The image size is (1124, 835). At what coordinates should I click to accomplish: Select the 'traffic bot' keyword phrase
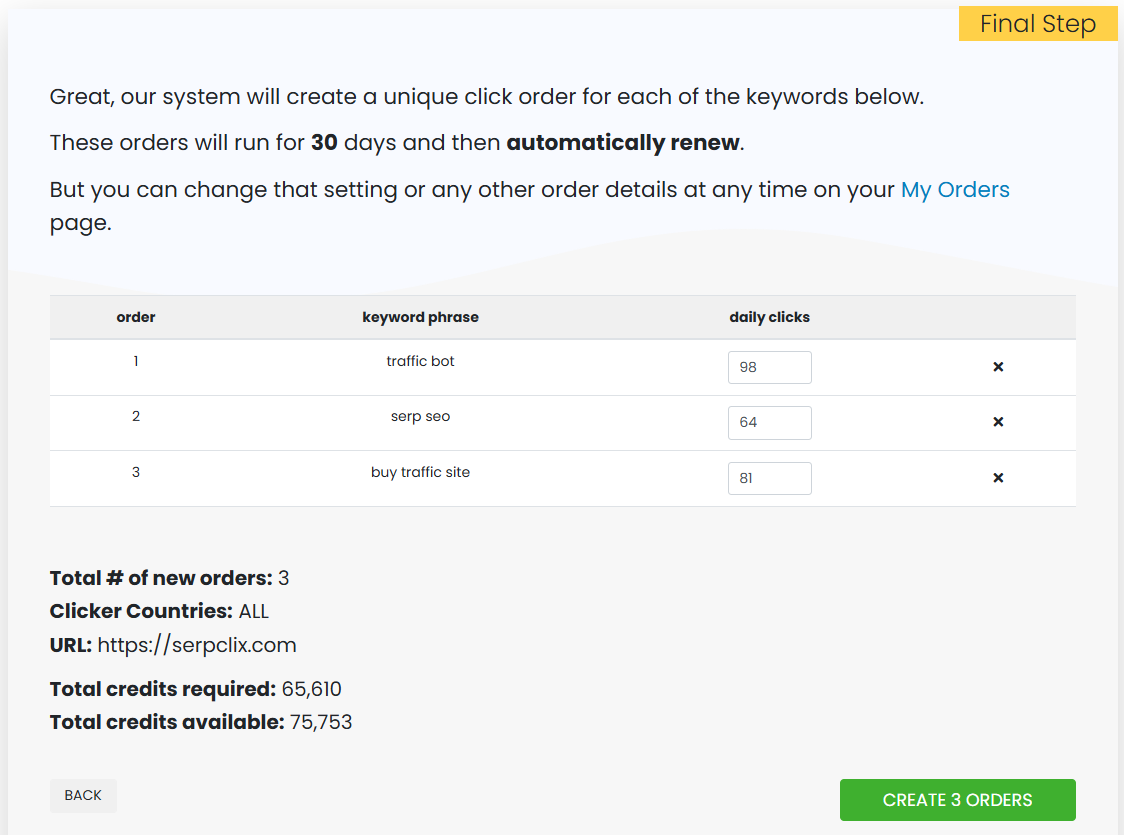click(x=420, y=361)
